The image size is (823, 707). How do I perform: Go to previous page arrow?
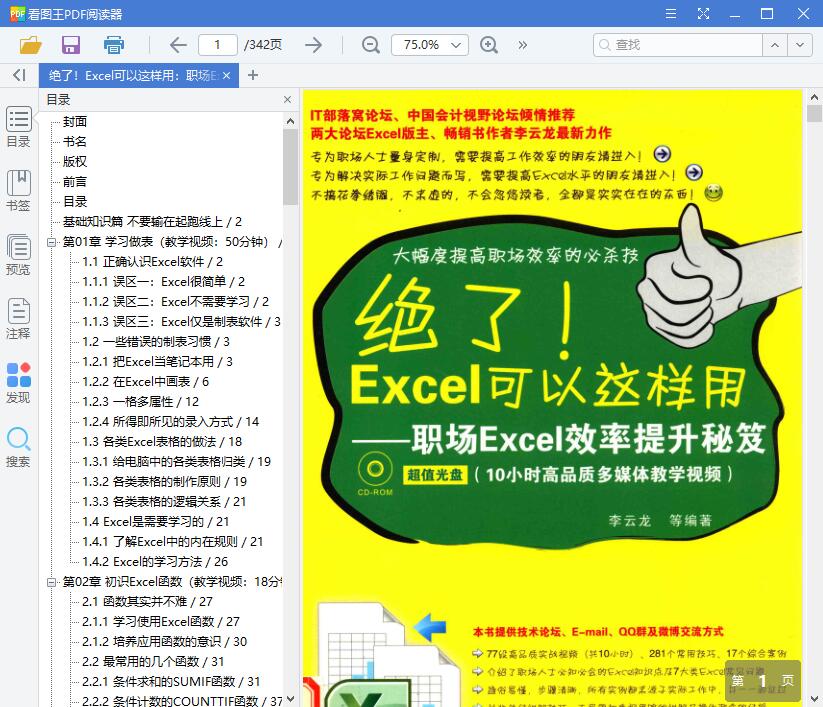(178, 45)
